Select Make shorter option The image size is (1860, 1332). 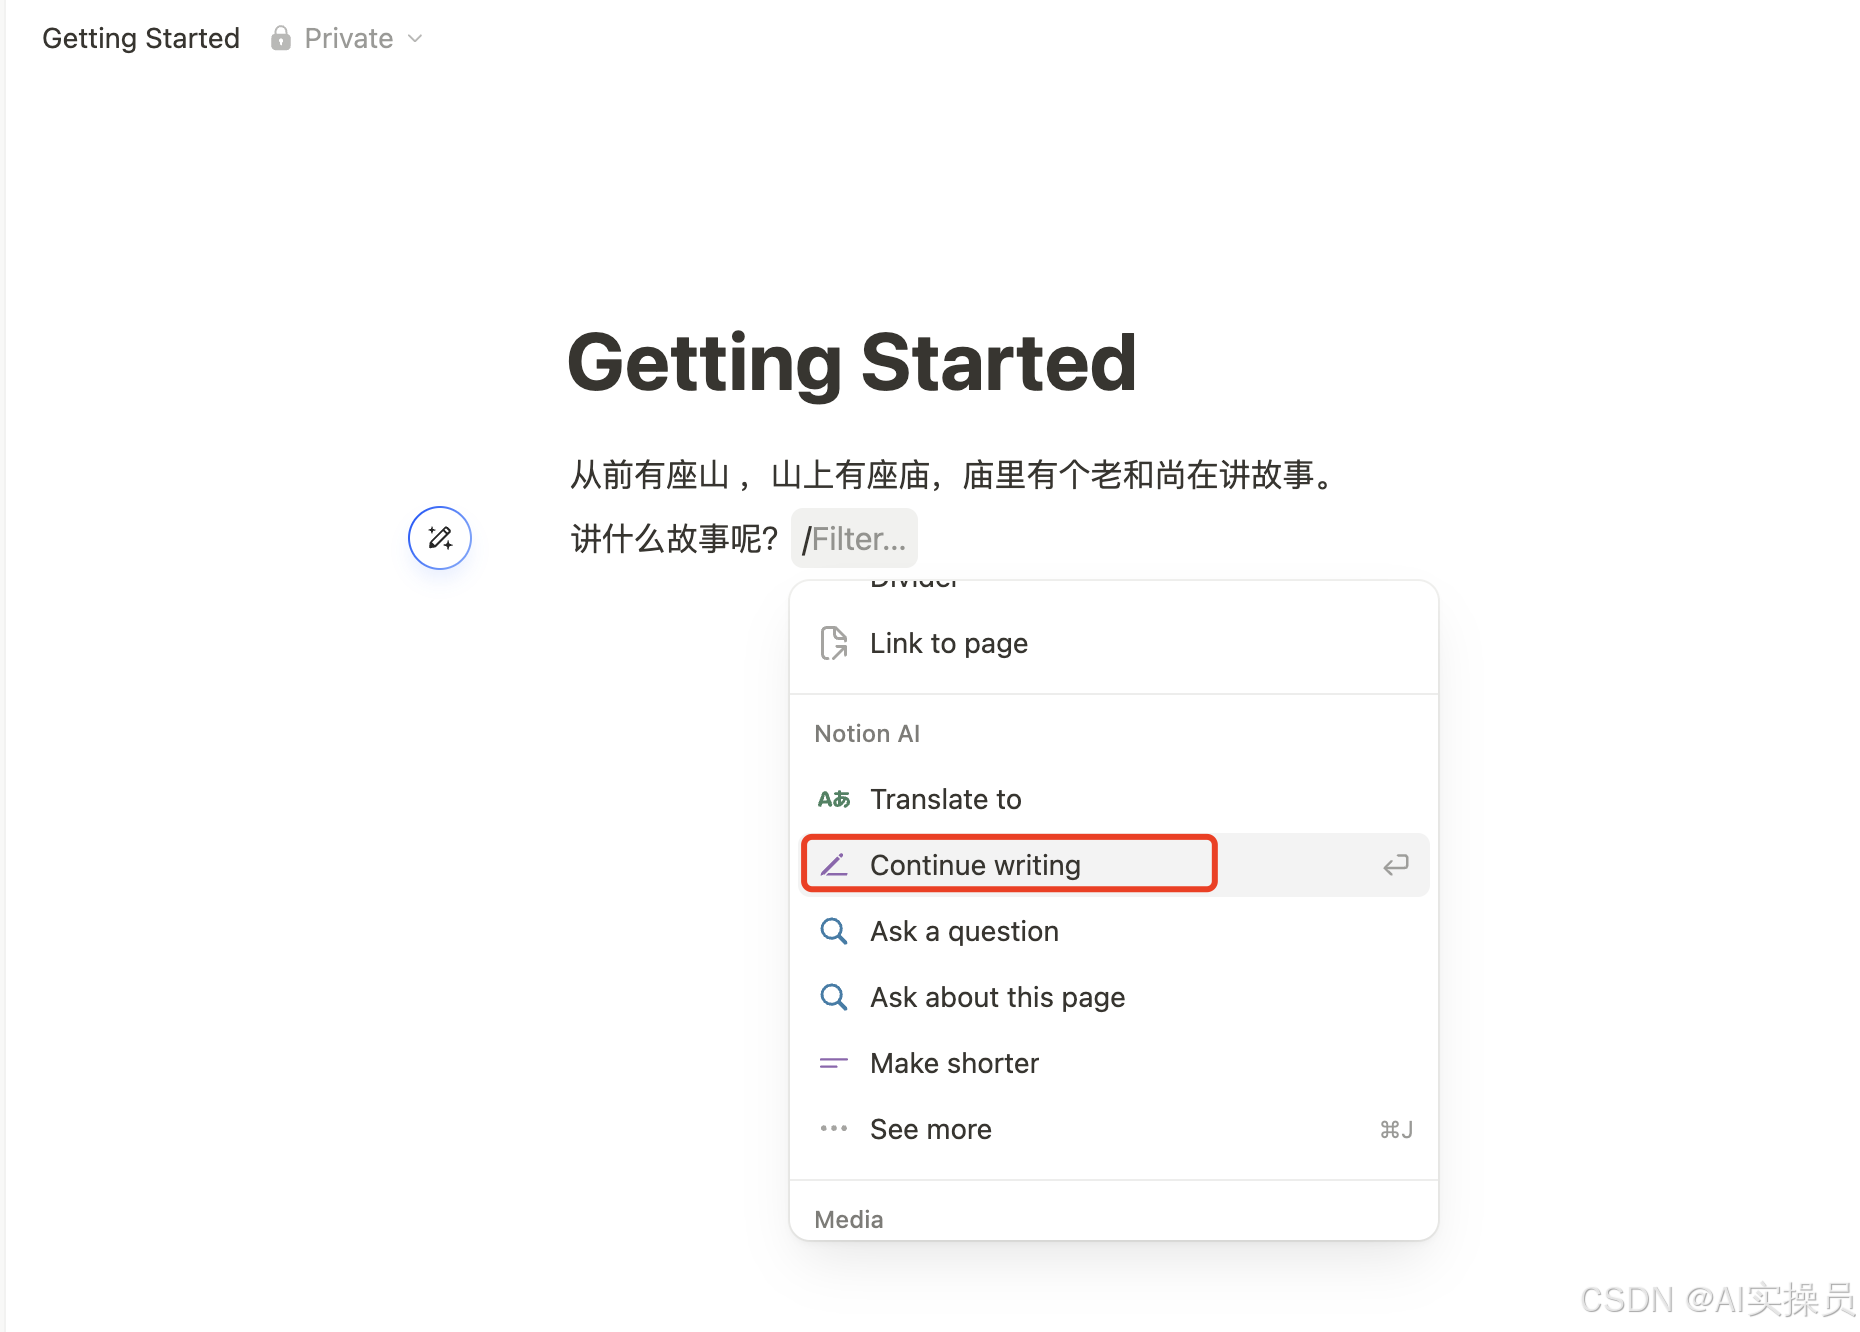(x=1114, y=1063)
